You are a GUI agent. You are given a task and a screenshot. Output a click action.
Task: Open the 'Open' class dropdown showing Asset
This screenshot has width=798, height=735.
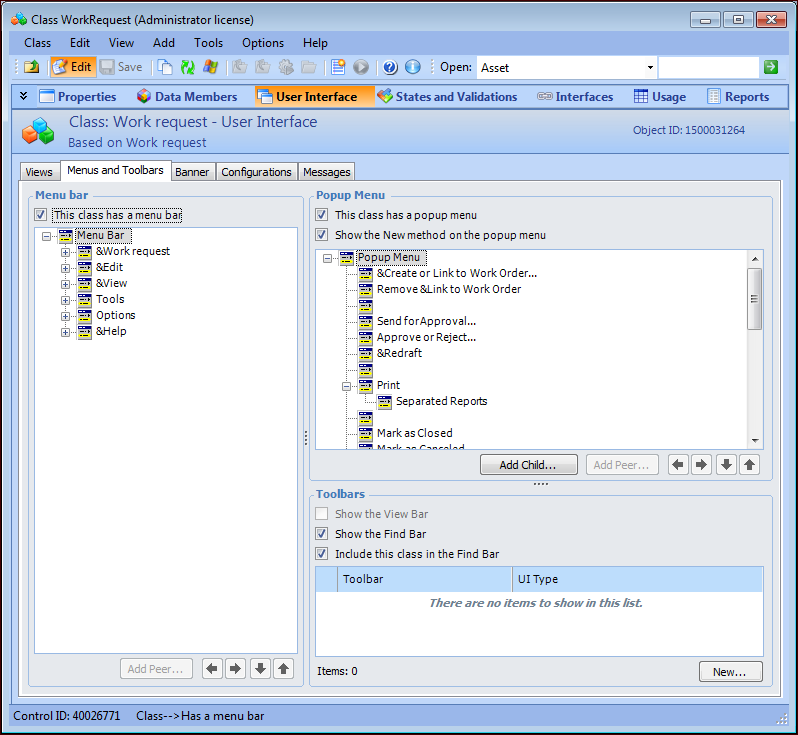[650, 68]
